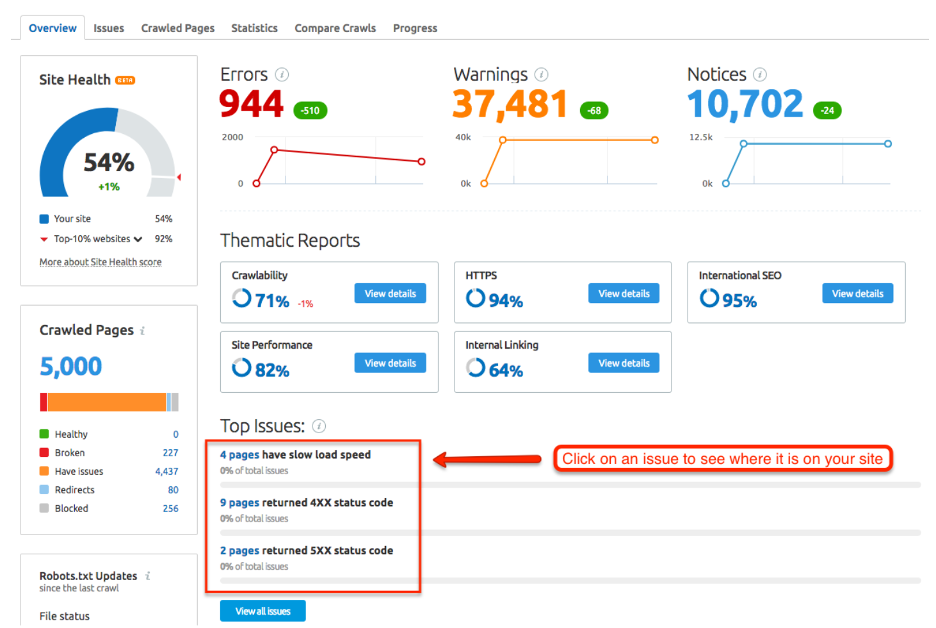
Task: Open the Statistics tab
Action: pos(254,28)
